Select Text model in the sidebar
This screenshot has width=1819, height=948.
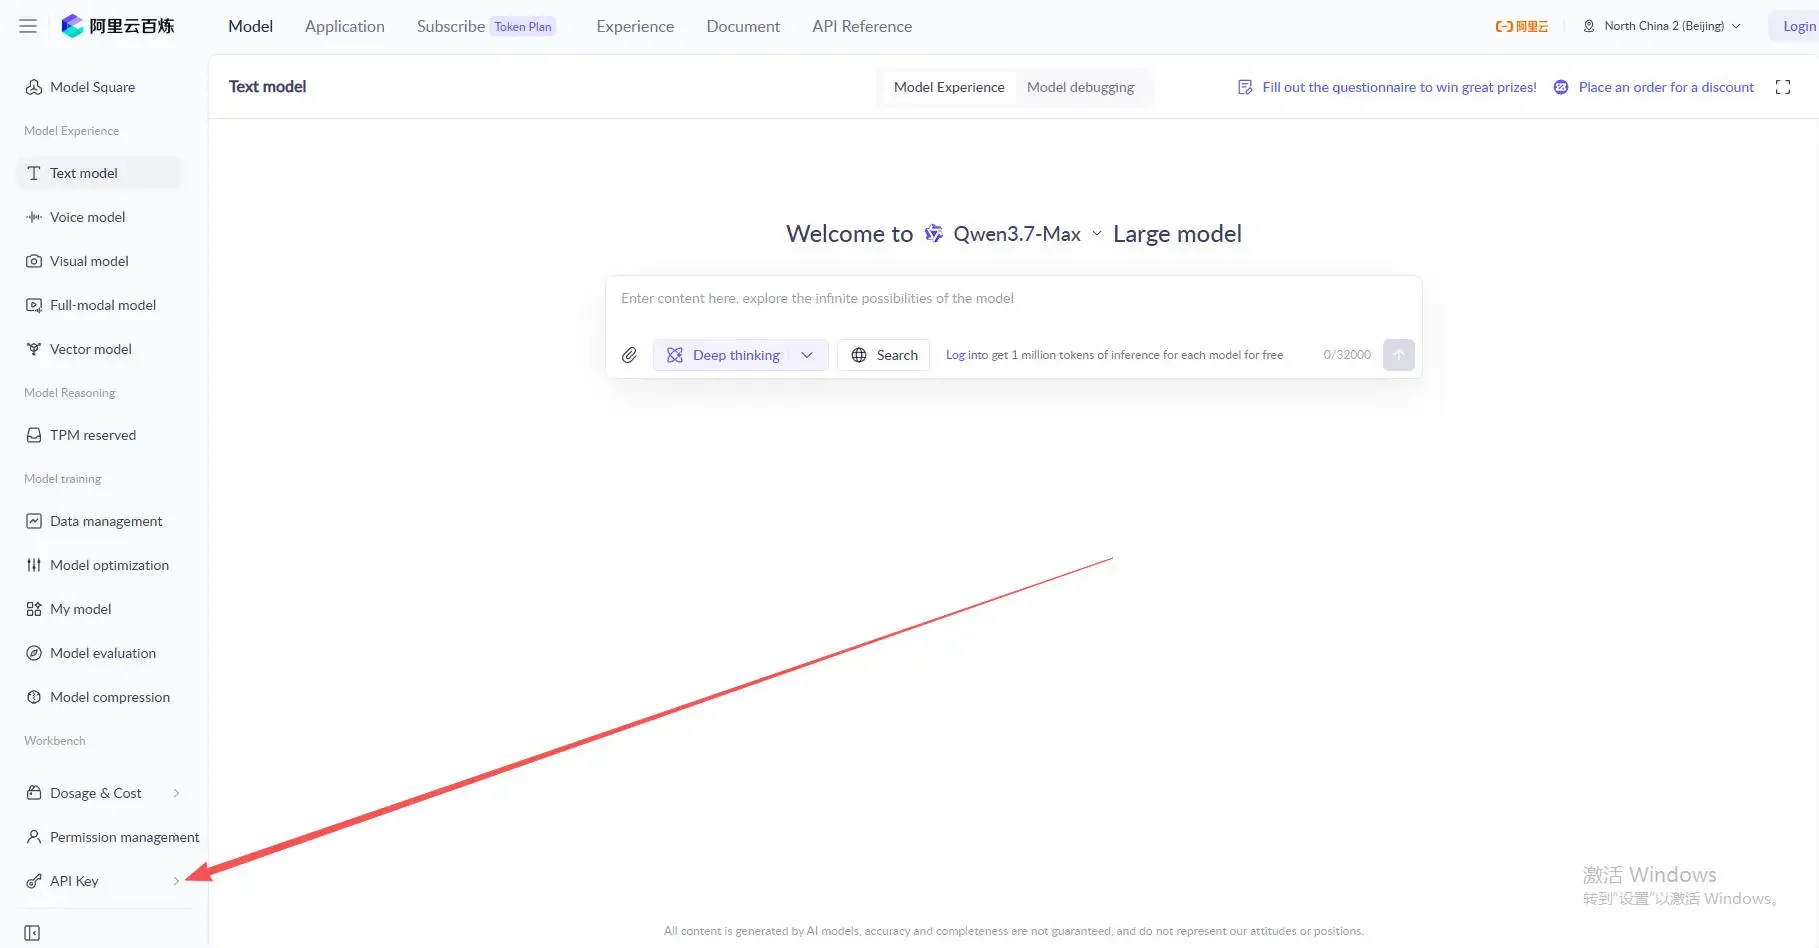(98, 173)
